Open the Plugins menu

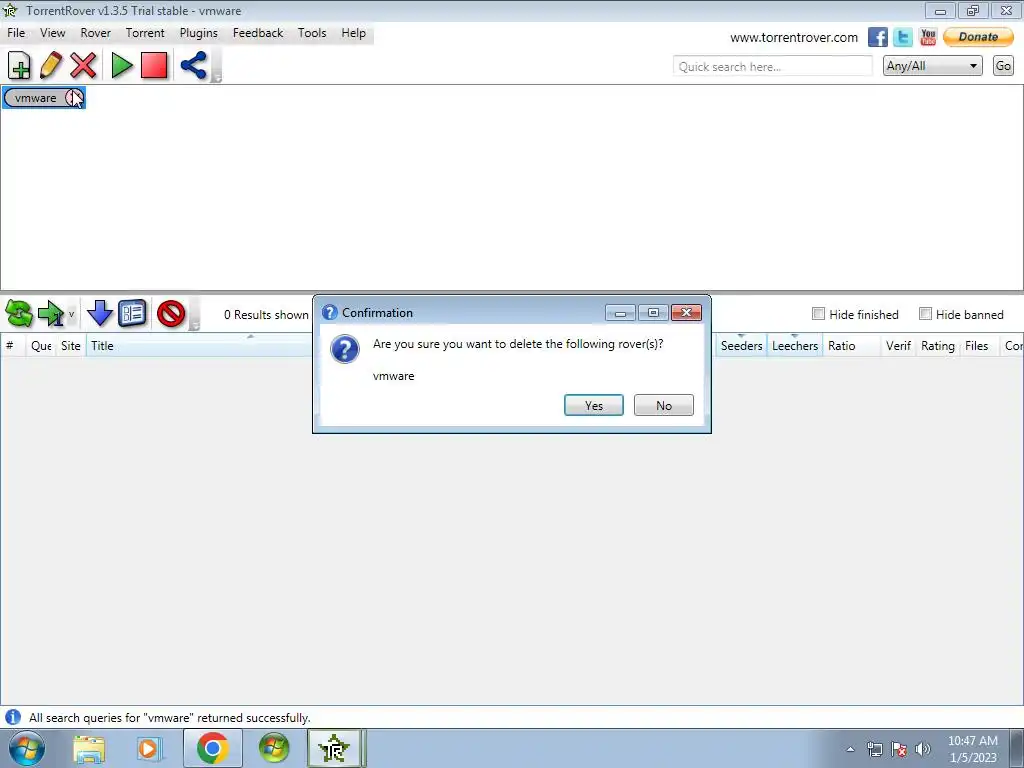(x=199, y=33)
